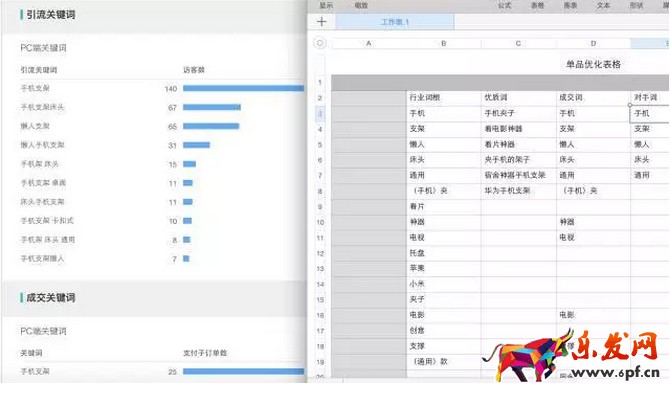Click the 成交关键词 section heading

(50, 297)
